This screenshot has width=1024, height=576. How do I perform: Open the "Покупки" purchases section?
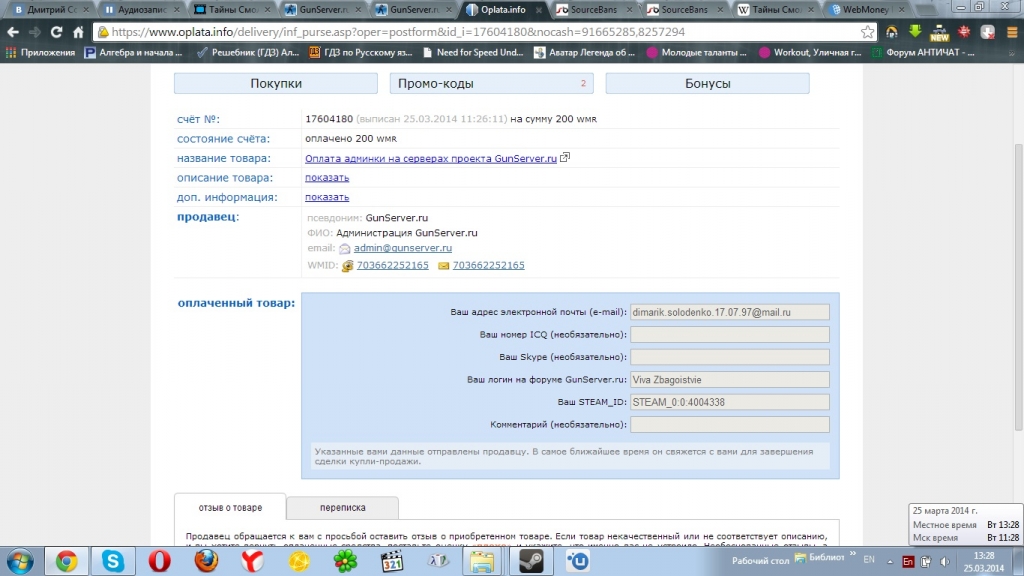275,84
